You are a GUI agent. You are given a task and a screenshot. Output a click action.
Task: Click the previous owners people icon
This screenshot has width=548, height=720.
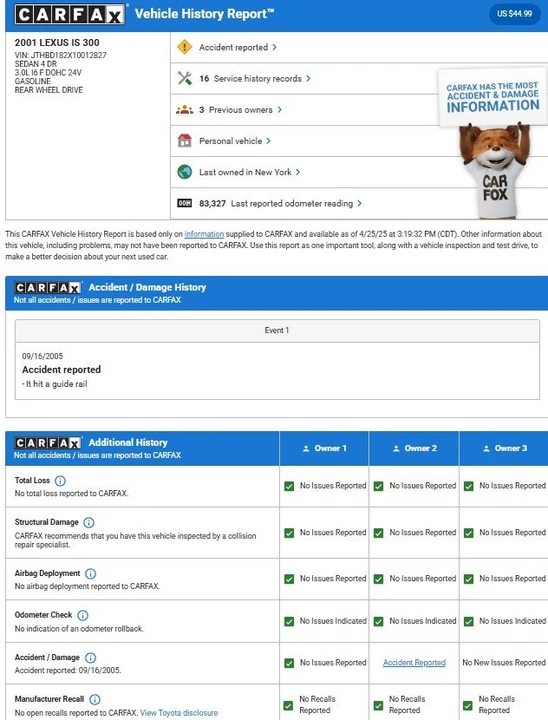[185, 110]
